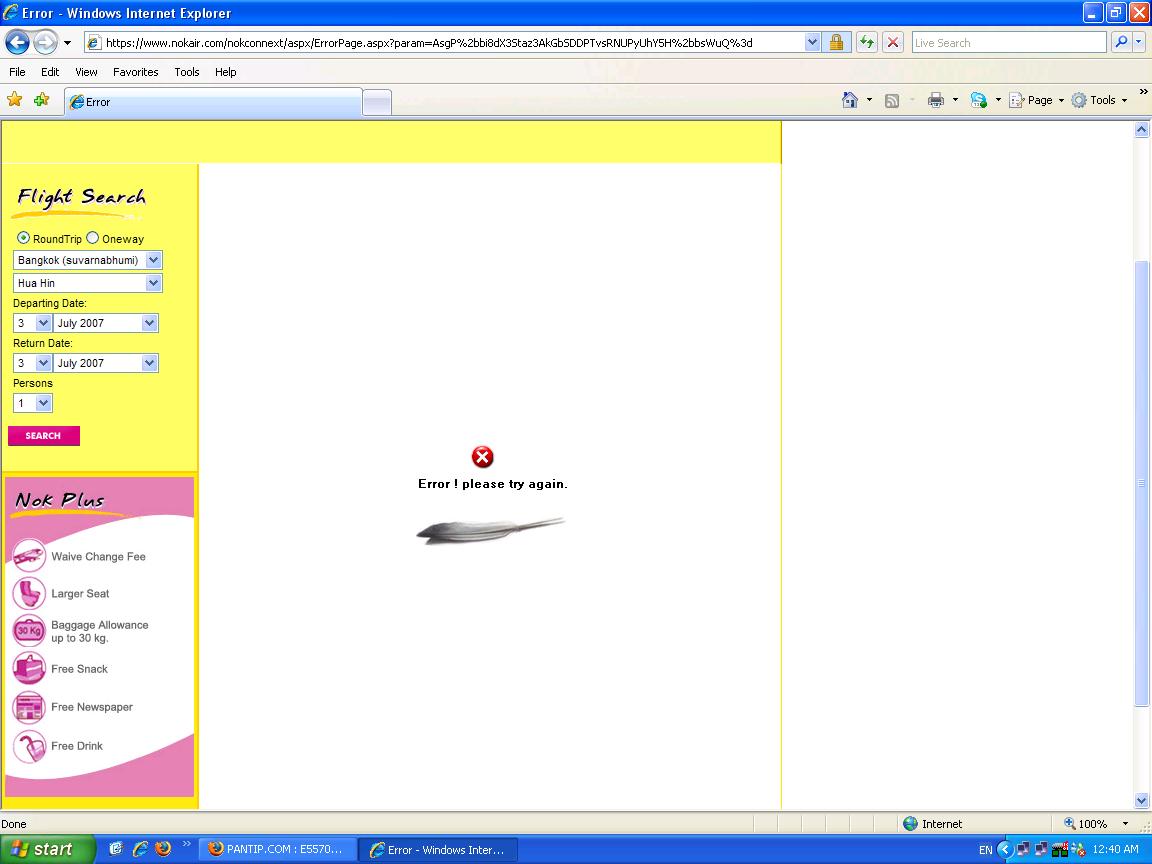
Task: Open the View menu
Action: (86, 72)
